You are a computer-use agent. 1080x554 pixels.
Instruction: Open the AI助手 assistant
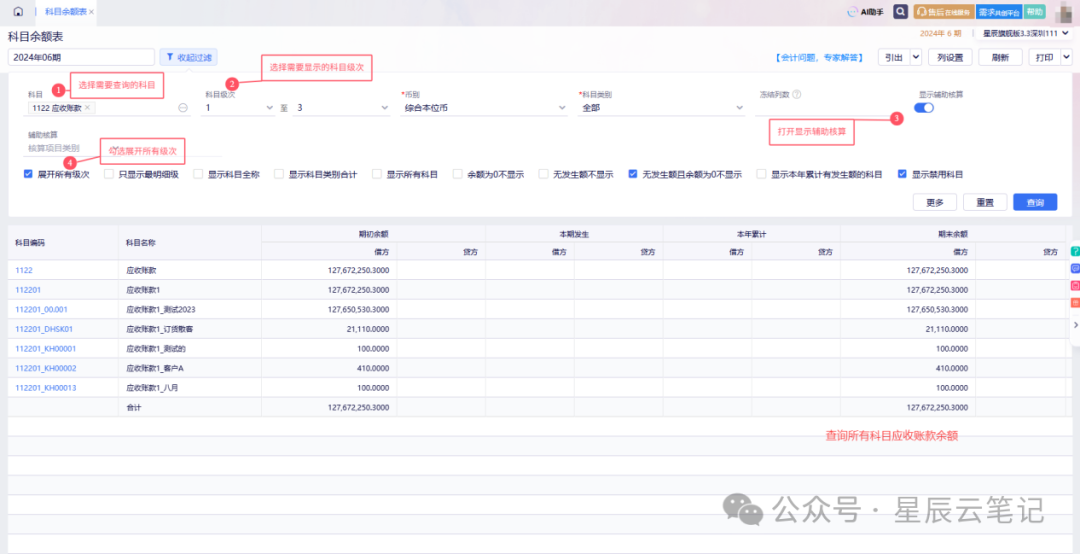coord(865,12)
